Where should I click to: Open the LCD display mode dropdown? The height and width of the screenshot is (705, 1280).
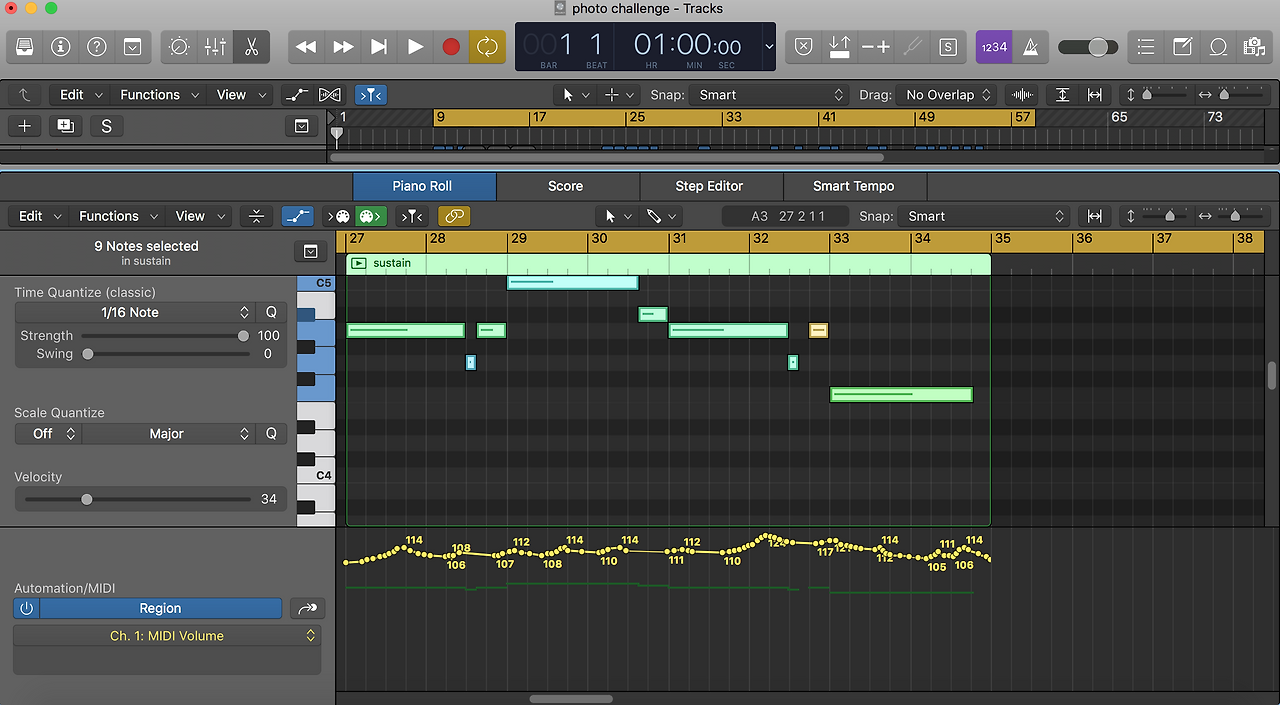coord(768,47)
